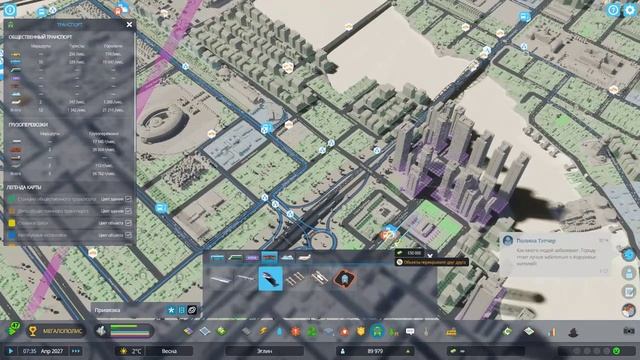Toggle the middle snapping option icon

coord(182,310)
